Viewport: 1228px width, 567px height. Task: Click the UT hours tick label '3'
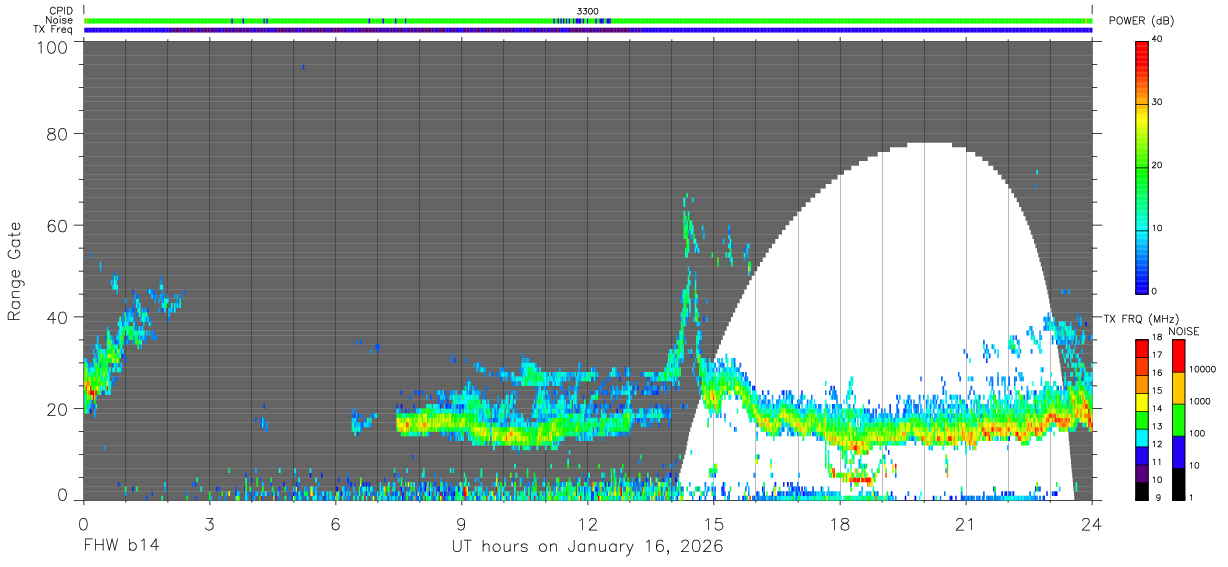(209, 523)
